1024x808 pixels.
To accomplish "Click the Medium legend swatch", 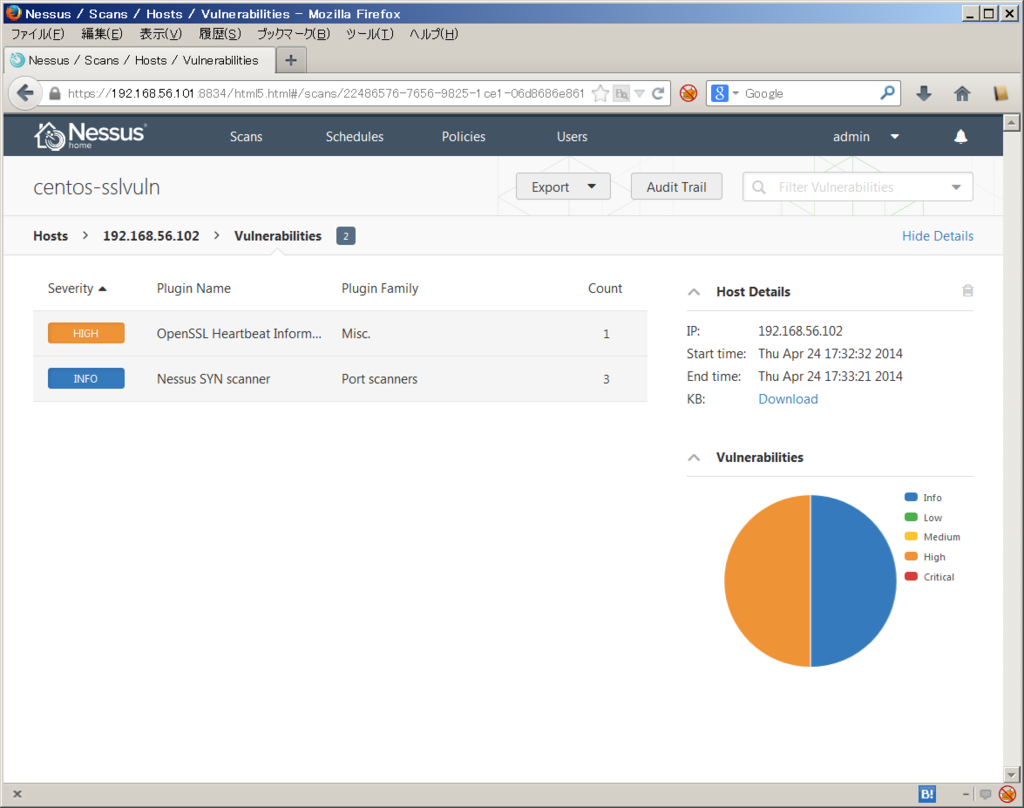I will point(911,537).
